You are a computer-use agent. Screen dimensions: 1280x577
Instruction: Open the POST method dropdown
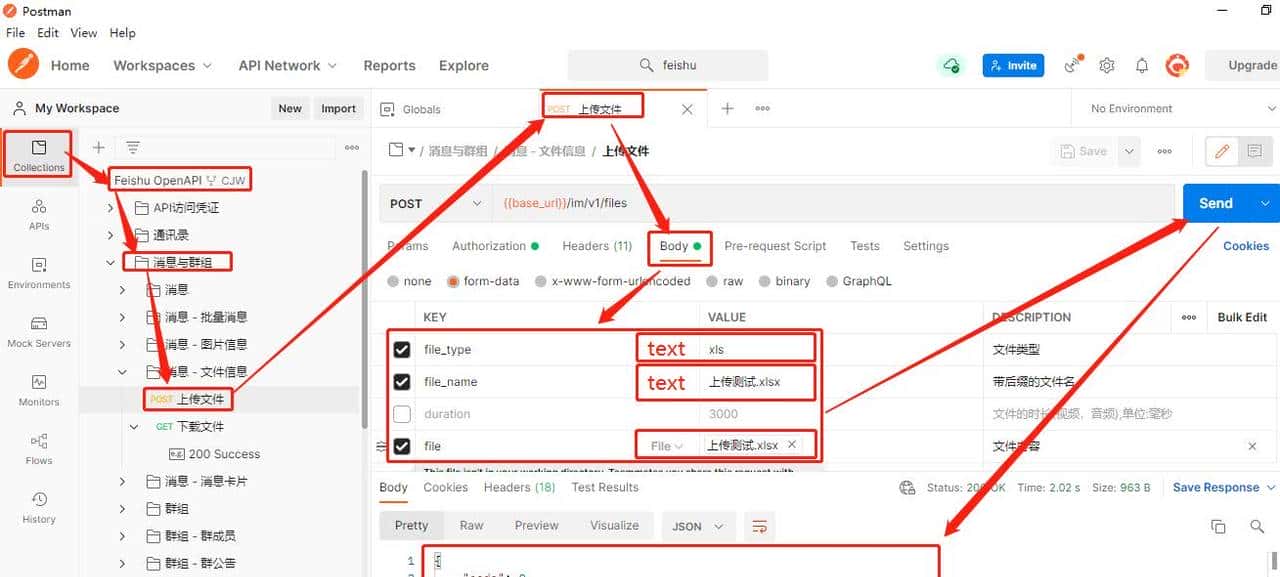(435, 203)
